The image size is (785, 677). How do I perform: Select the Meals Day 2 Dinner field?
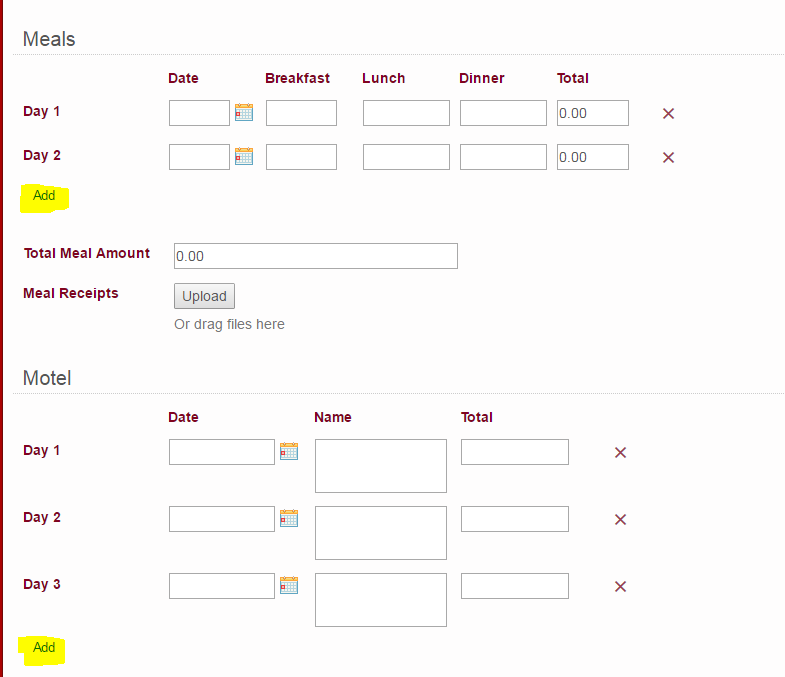tap(503, 157)
